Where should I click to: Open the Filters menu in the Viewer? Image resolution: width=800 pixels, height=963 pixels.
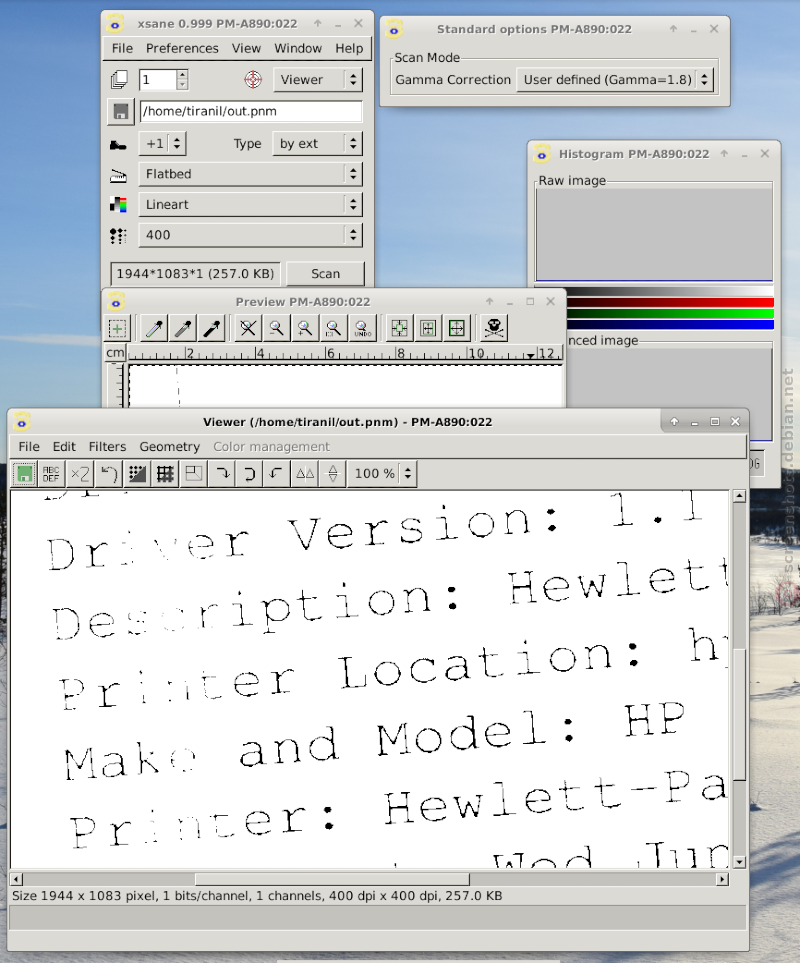[x=107, y=446]
